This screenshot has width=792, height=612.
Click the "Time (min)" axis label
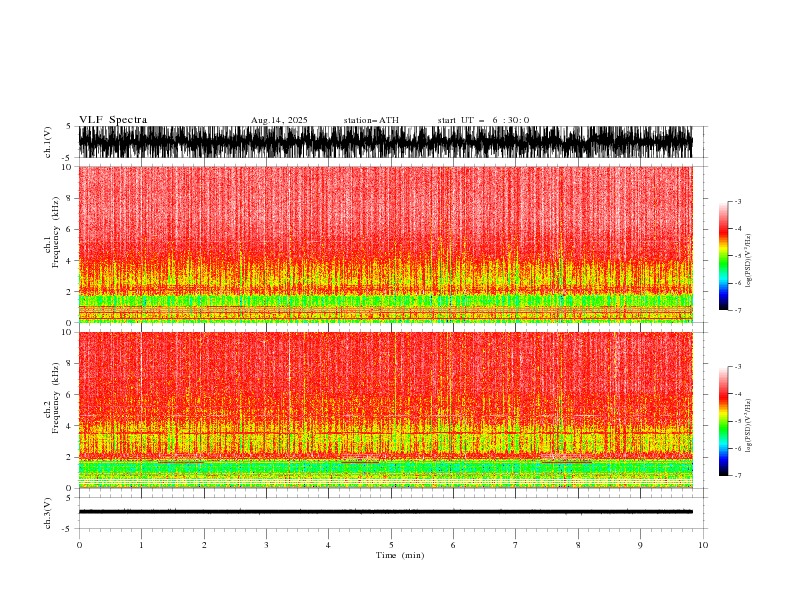tap(400, 555)
